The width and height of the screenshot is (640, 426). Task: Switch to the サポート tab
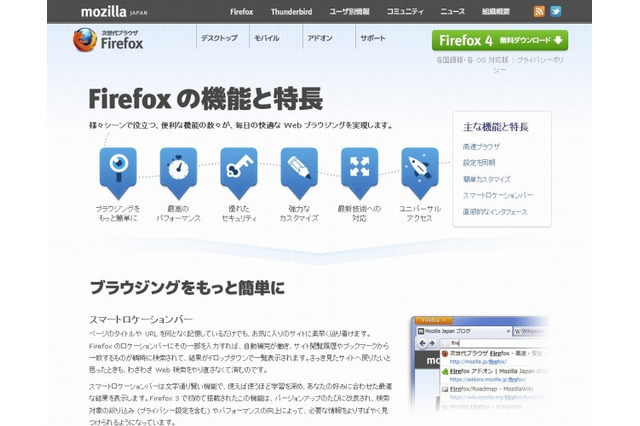pos(373,38)
